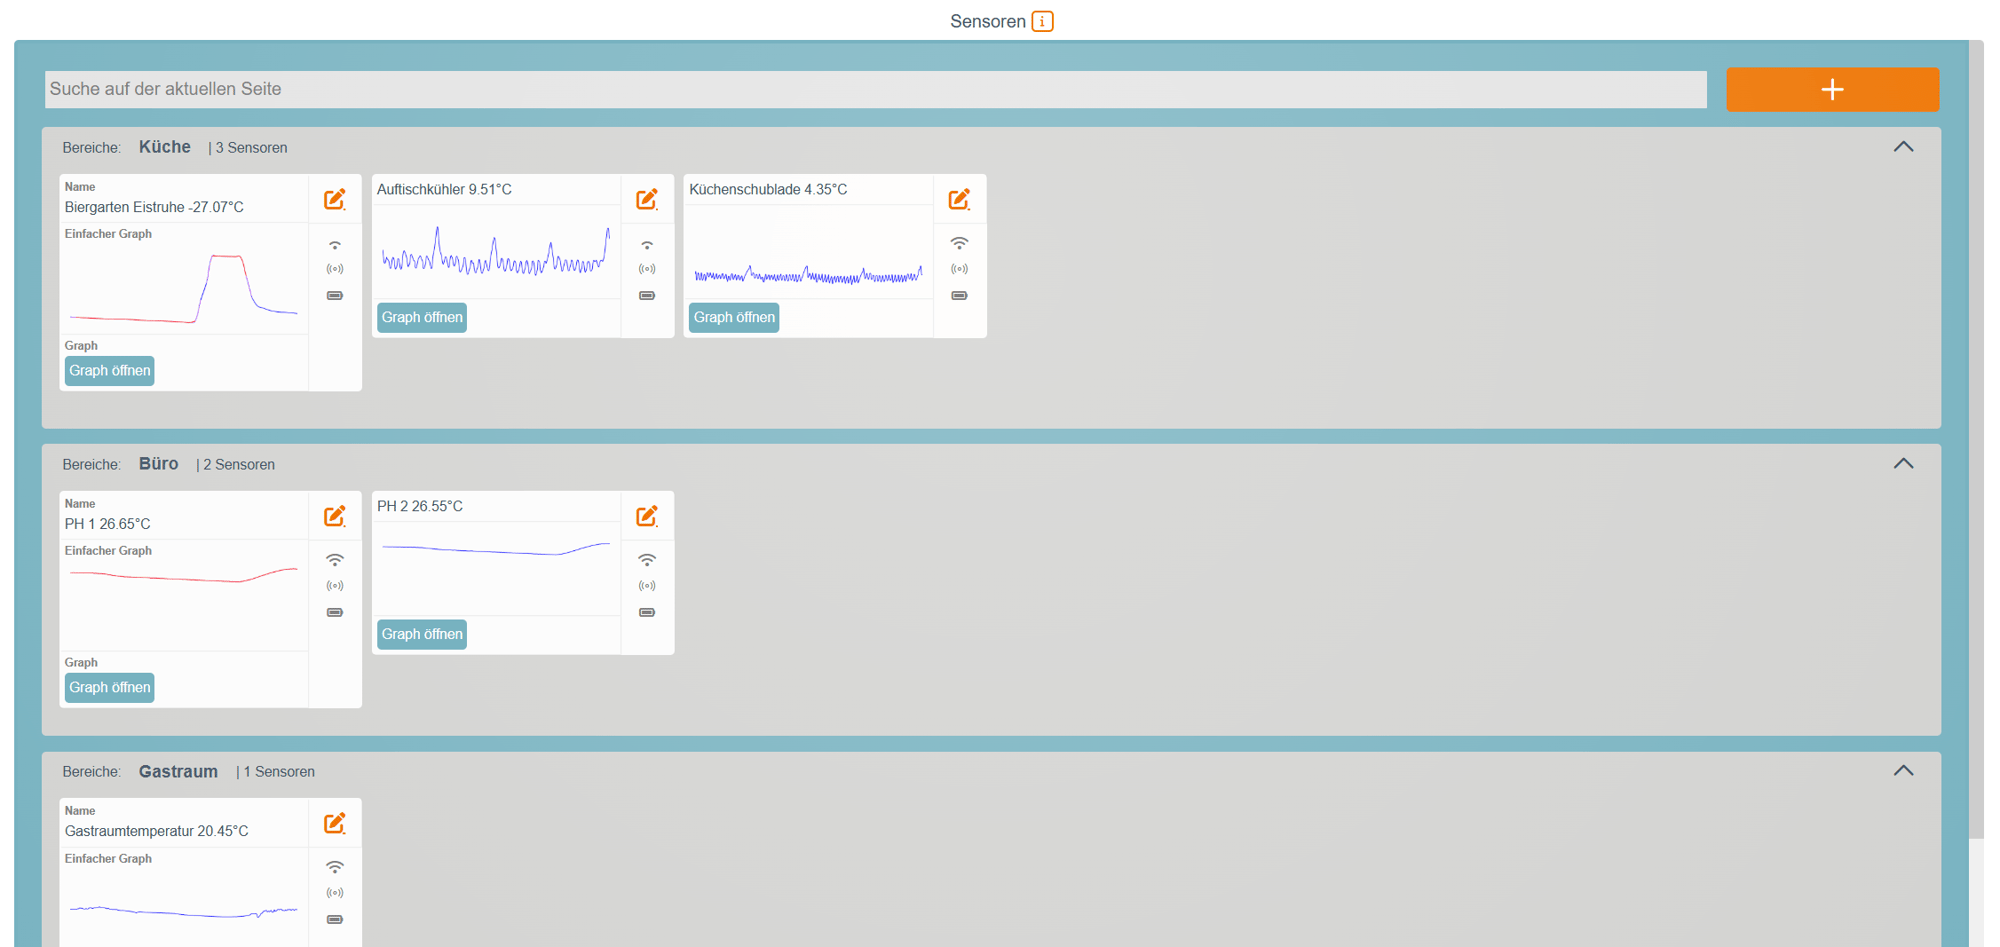Image resolution: width=2000 pixels, height=947 pixels.
Task: Focus the page search field
Action: pyautogui.click(x=876, y=89)
